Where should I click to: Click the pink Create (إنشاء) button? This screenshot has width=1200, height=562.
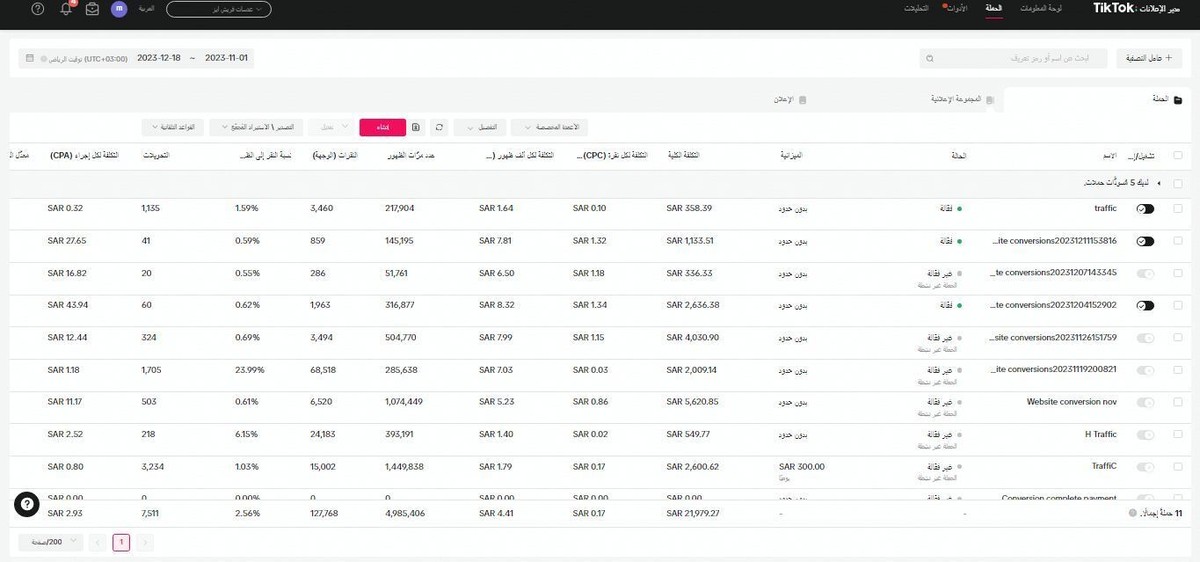382,128
